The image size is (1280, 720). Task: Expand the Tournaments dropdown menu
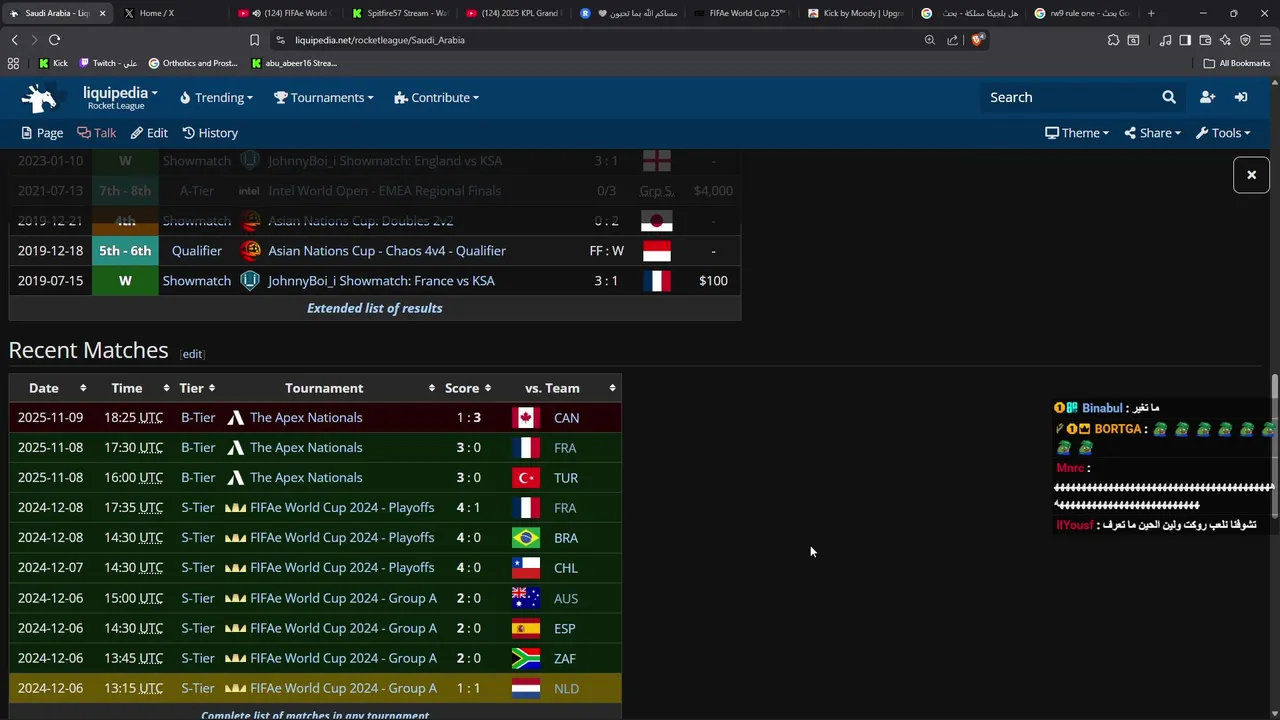324,97
